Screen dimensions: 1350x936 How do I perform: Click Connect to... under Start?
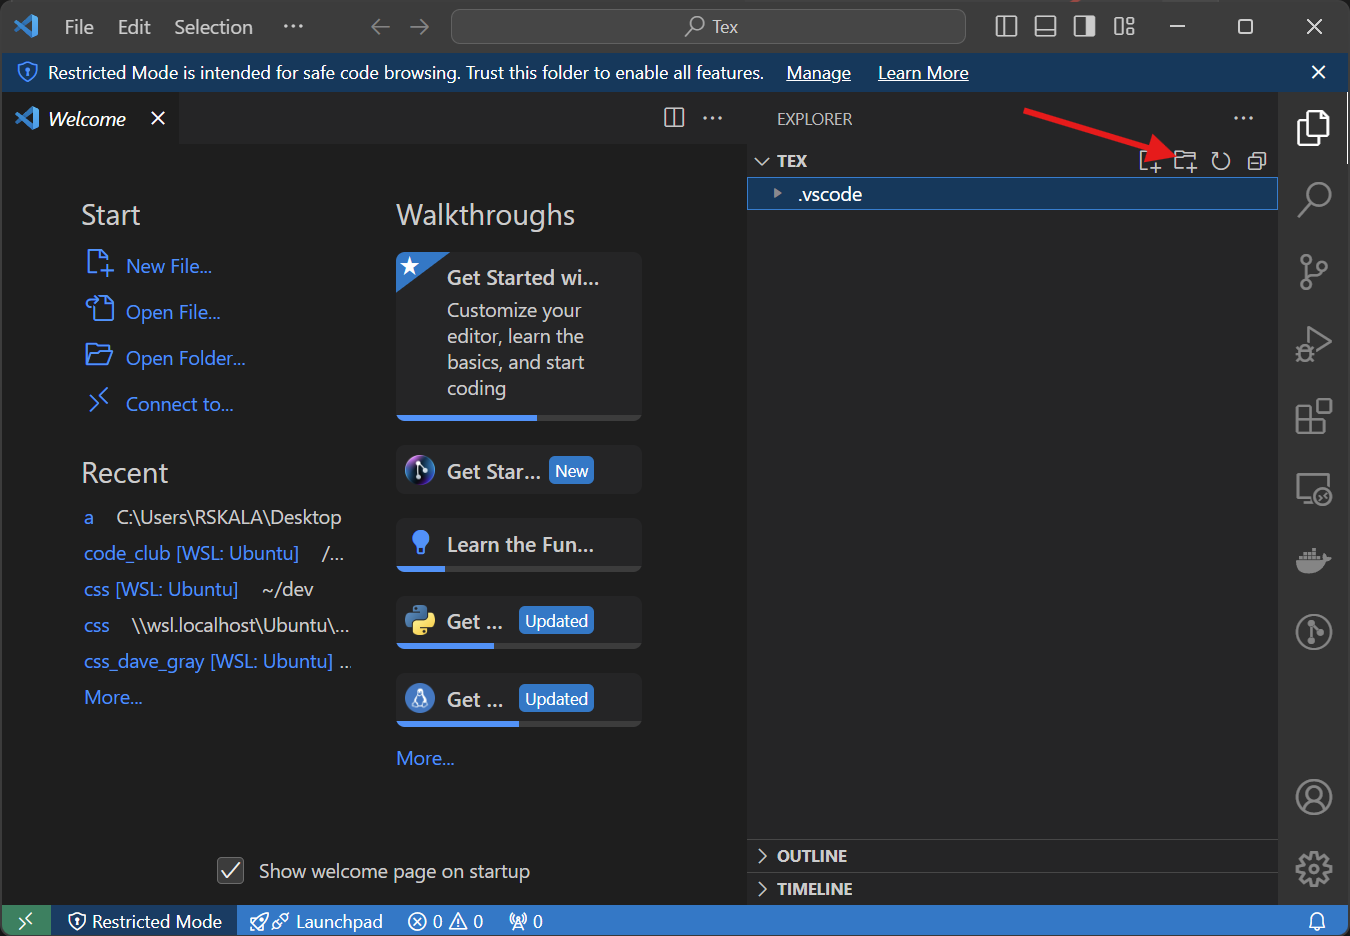(179, 404)
